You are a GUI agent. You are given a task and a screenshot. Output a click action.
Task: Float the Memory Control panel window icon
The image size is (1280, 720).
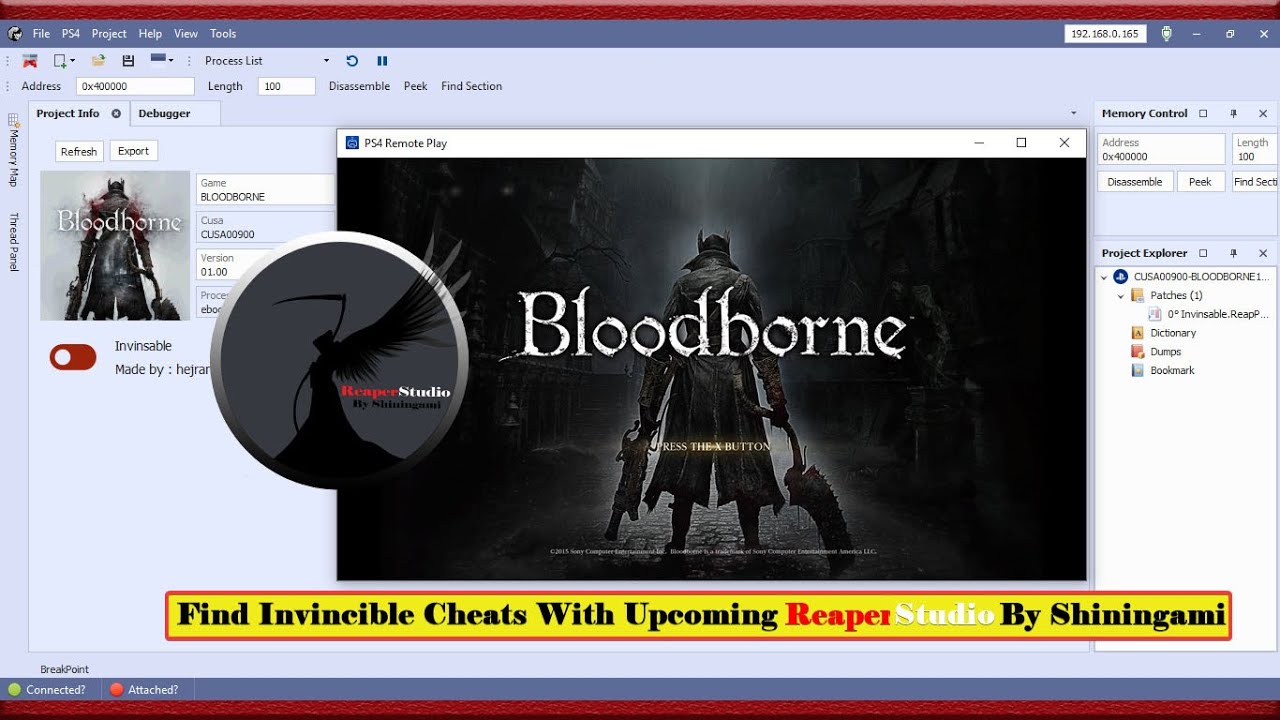(1203, 114)
